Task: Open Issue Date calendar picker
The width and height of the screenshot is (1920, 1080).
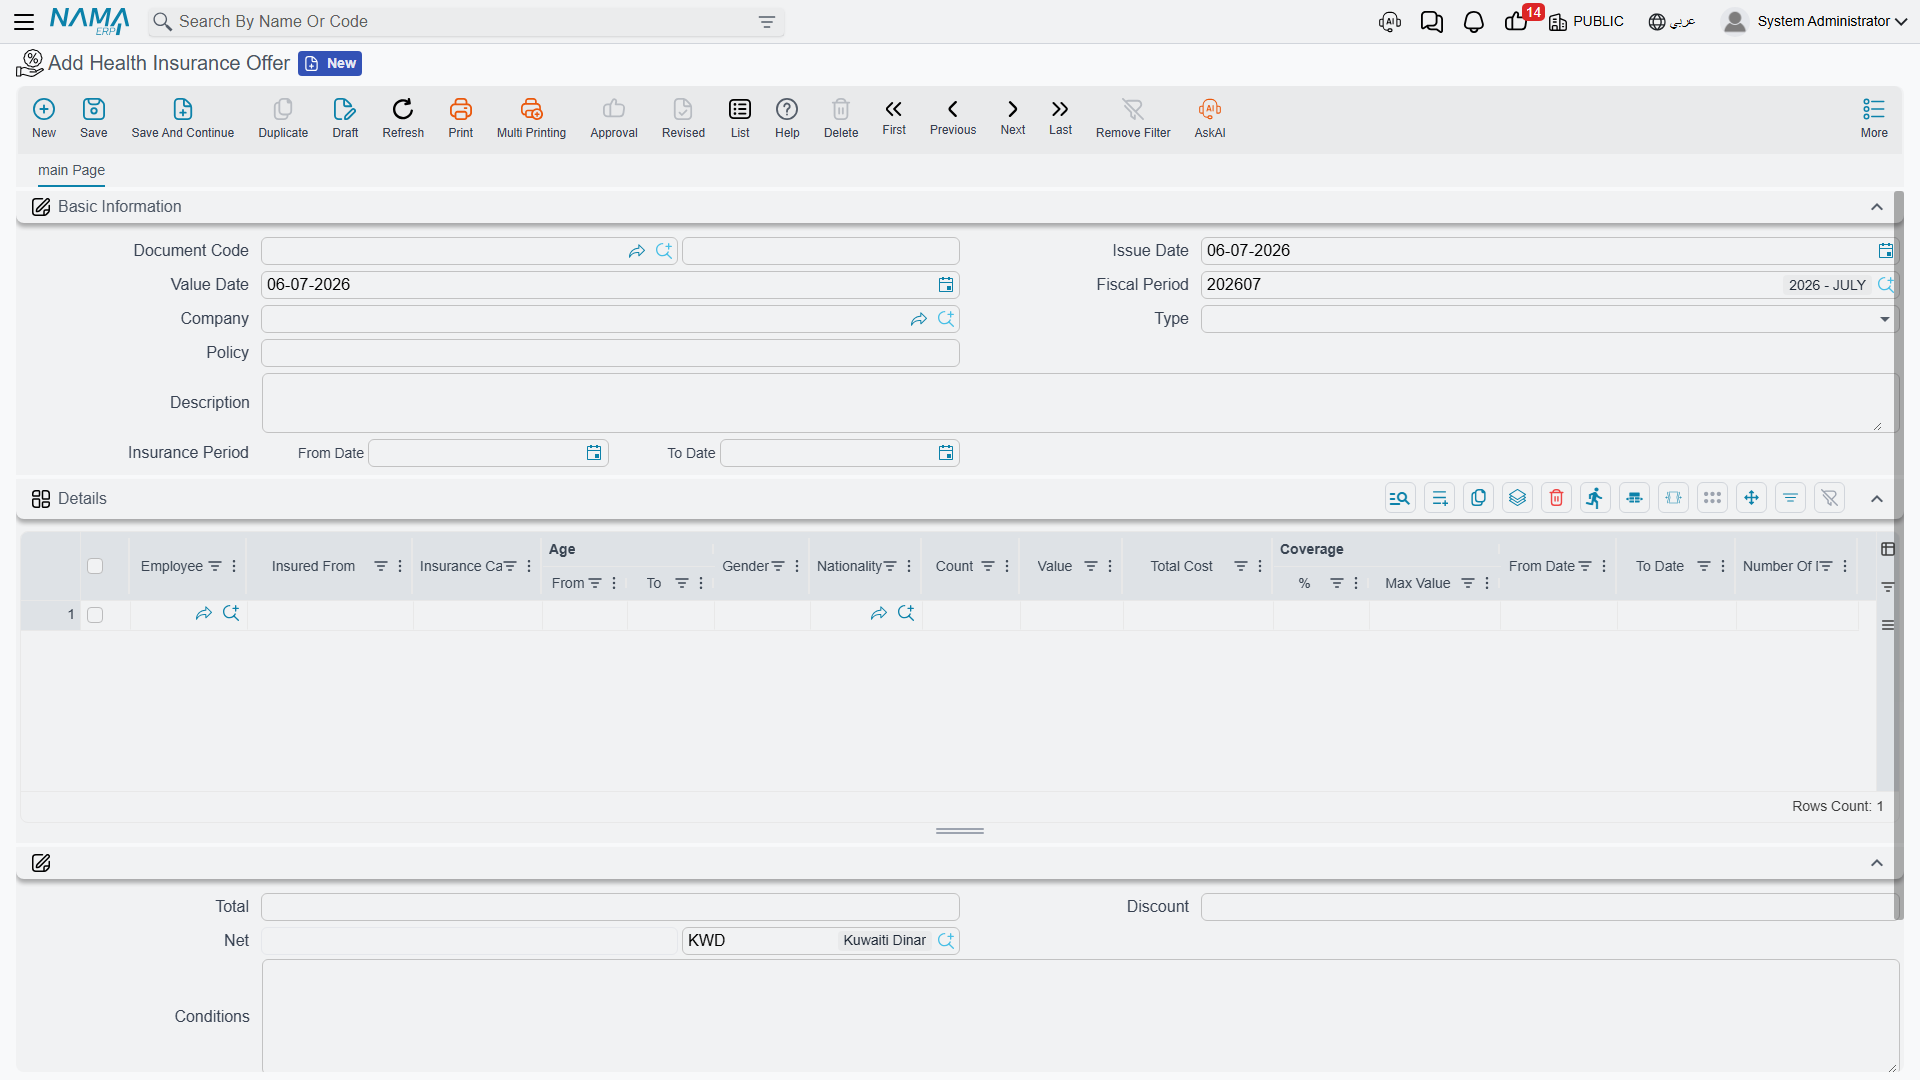Action: 1885,251
